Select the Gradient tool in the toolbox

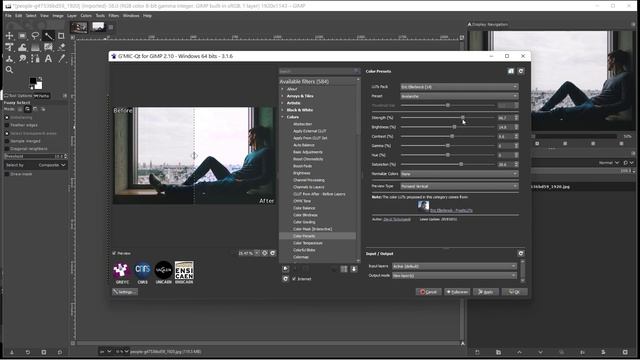(x=35, y=47)
